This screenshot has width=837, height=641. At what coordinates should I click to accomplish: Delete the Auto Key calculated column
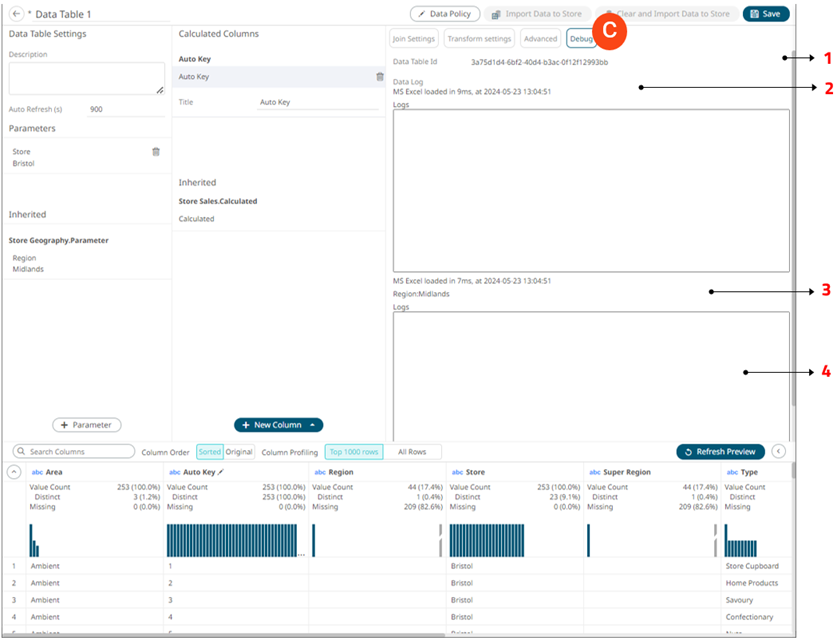point(379,77)
